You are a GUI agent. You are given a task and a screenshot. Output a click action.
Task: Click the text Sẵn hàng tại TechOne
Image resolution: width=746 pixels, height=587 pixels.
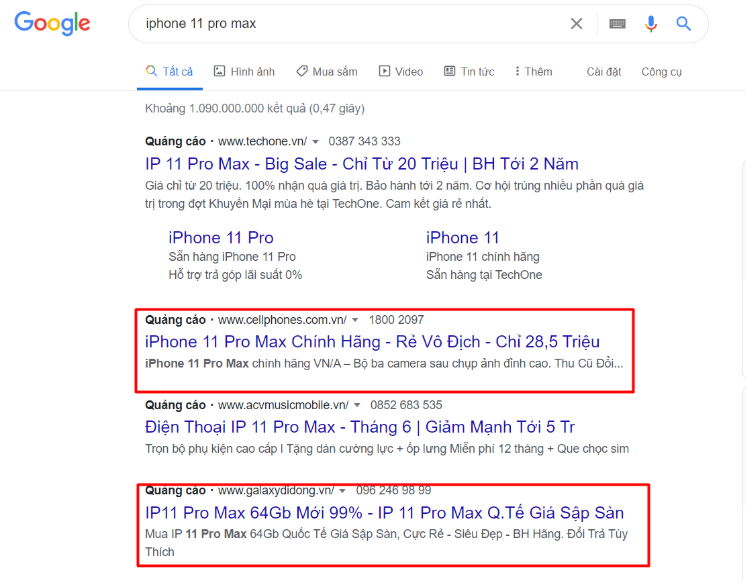click(484, 275)
